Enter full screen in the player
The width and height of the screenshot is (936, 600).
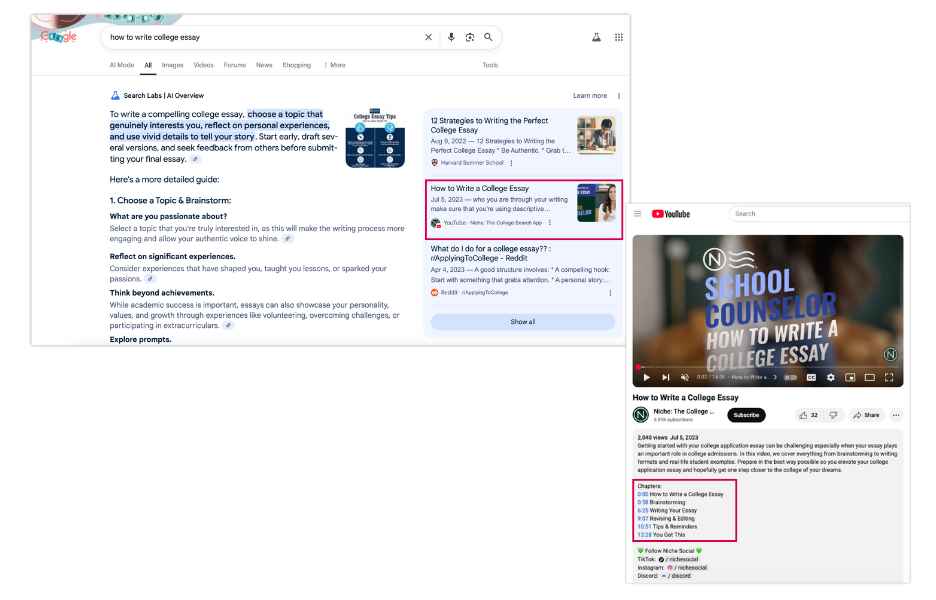pyautogui.click(x=889, y=377)
